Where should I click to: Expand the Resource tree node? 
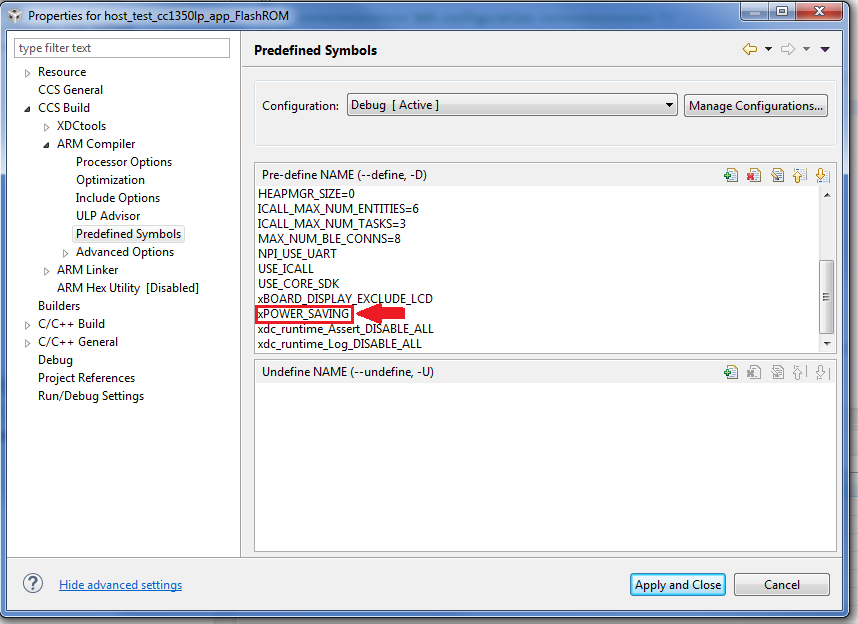(x=27, y=73)
